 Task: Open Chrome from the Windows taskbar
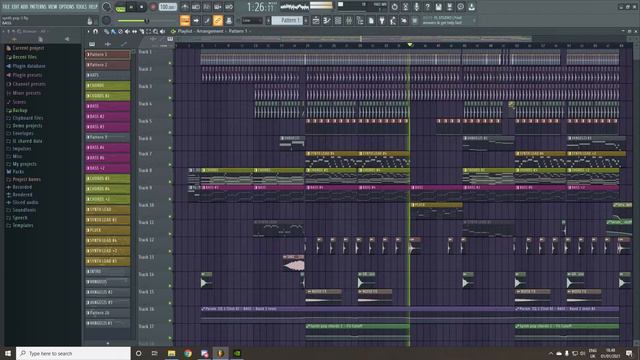coord(188,353)
